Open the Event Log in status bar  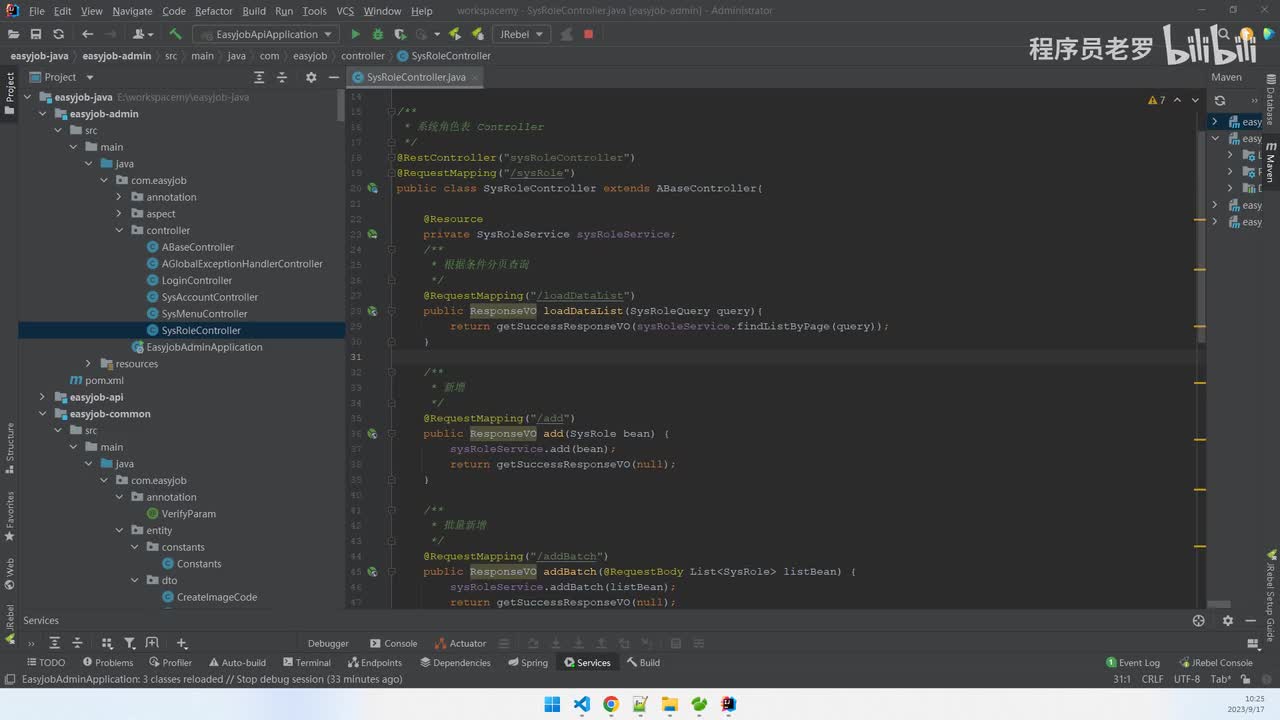(1133, 662)
